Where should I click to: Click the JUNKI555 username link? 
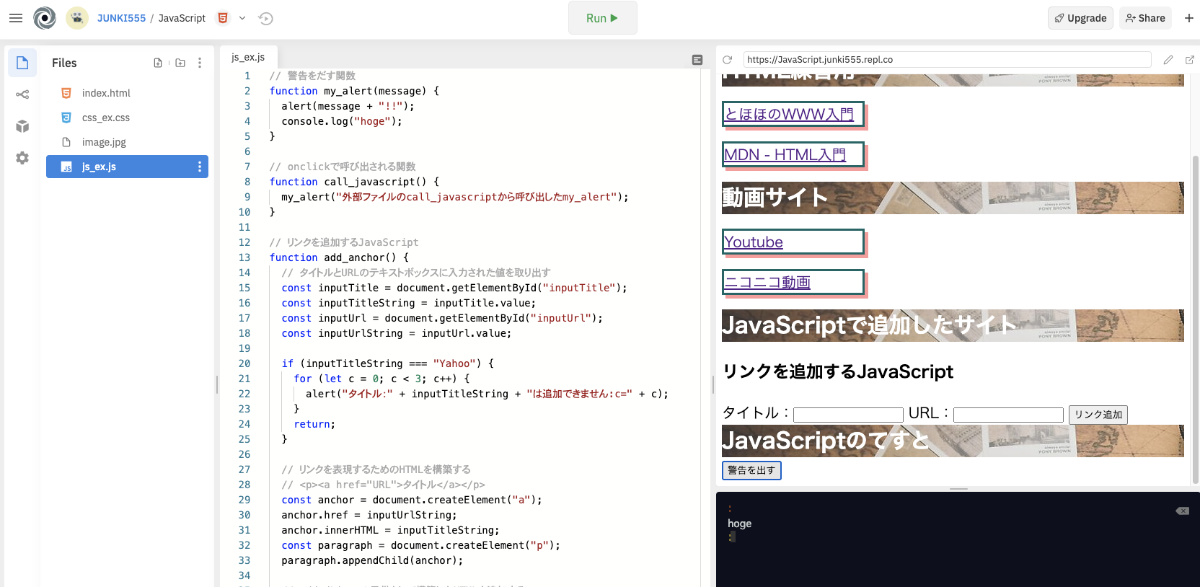point(121,18)
